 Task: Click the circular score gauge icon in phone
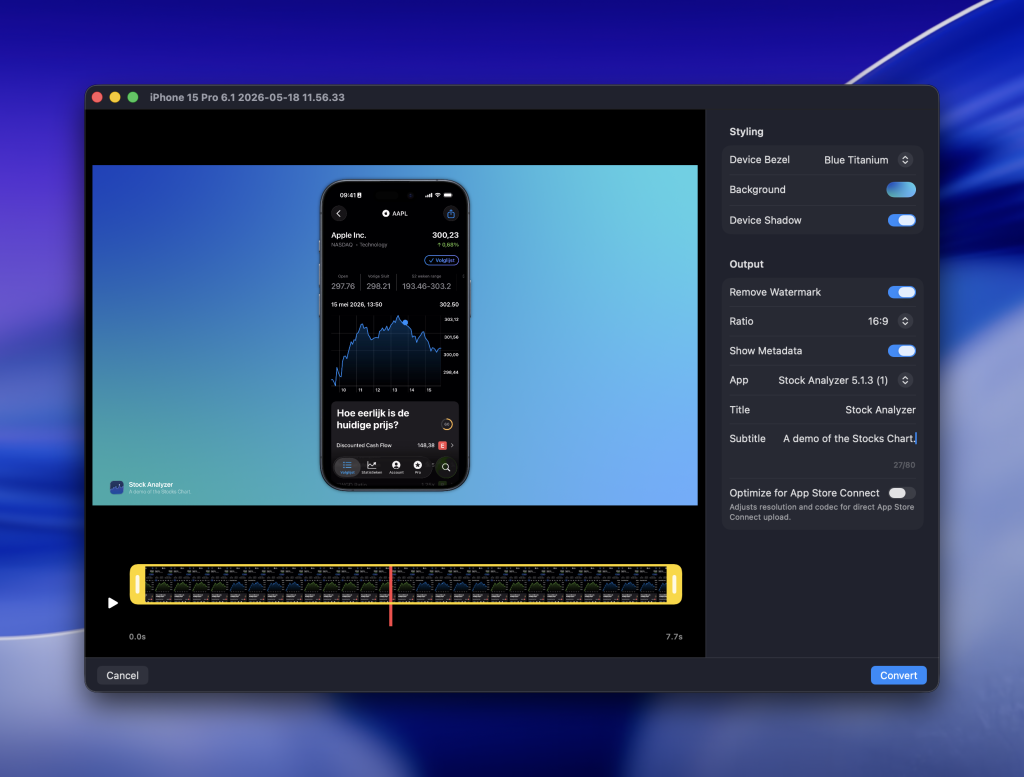[x=447, y=424]
